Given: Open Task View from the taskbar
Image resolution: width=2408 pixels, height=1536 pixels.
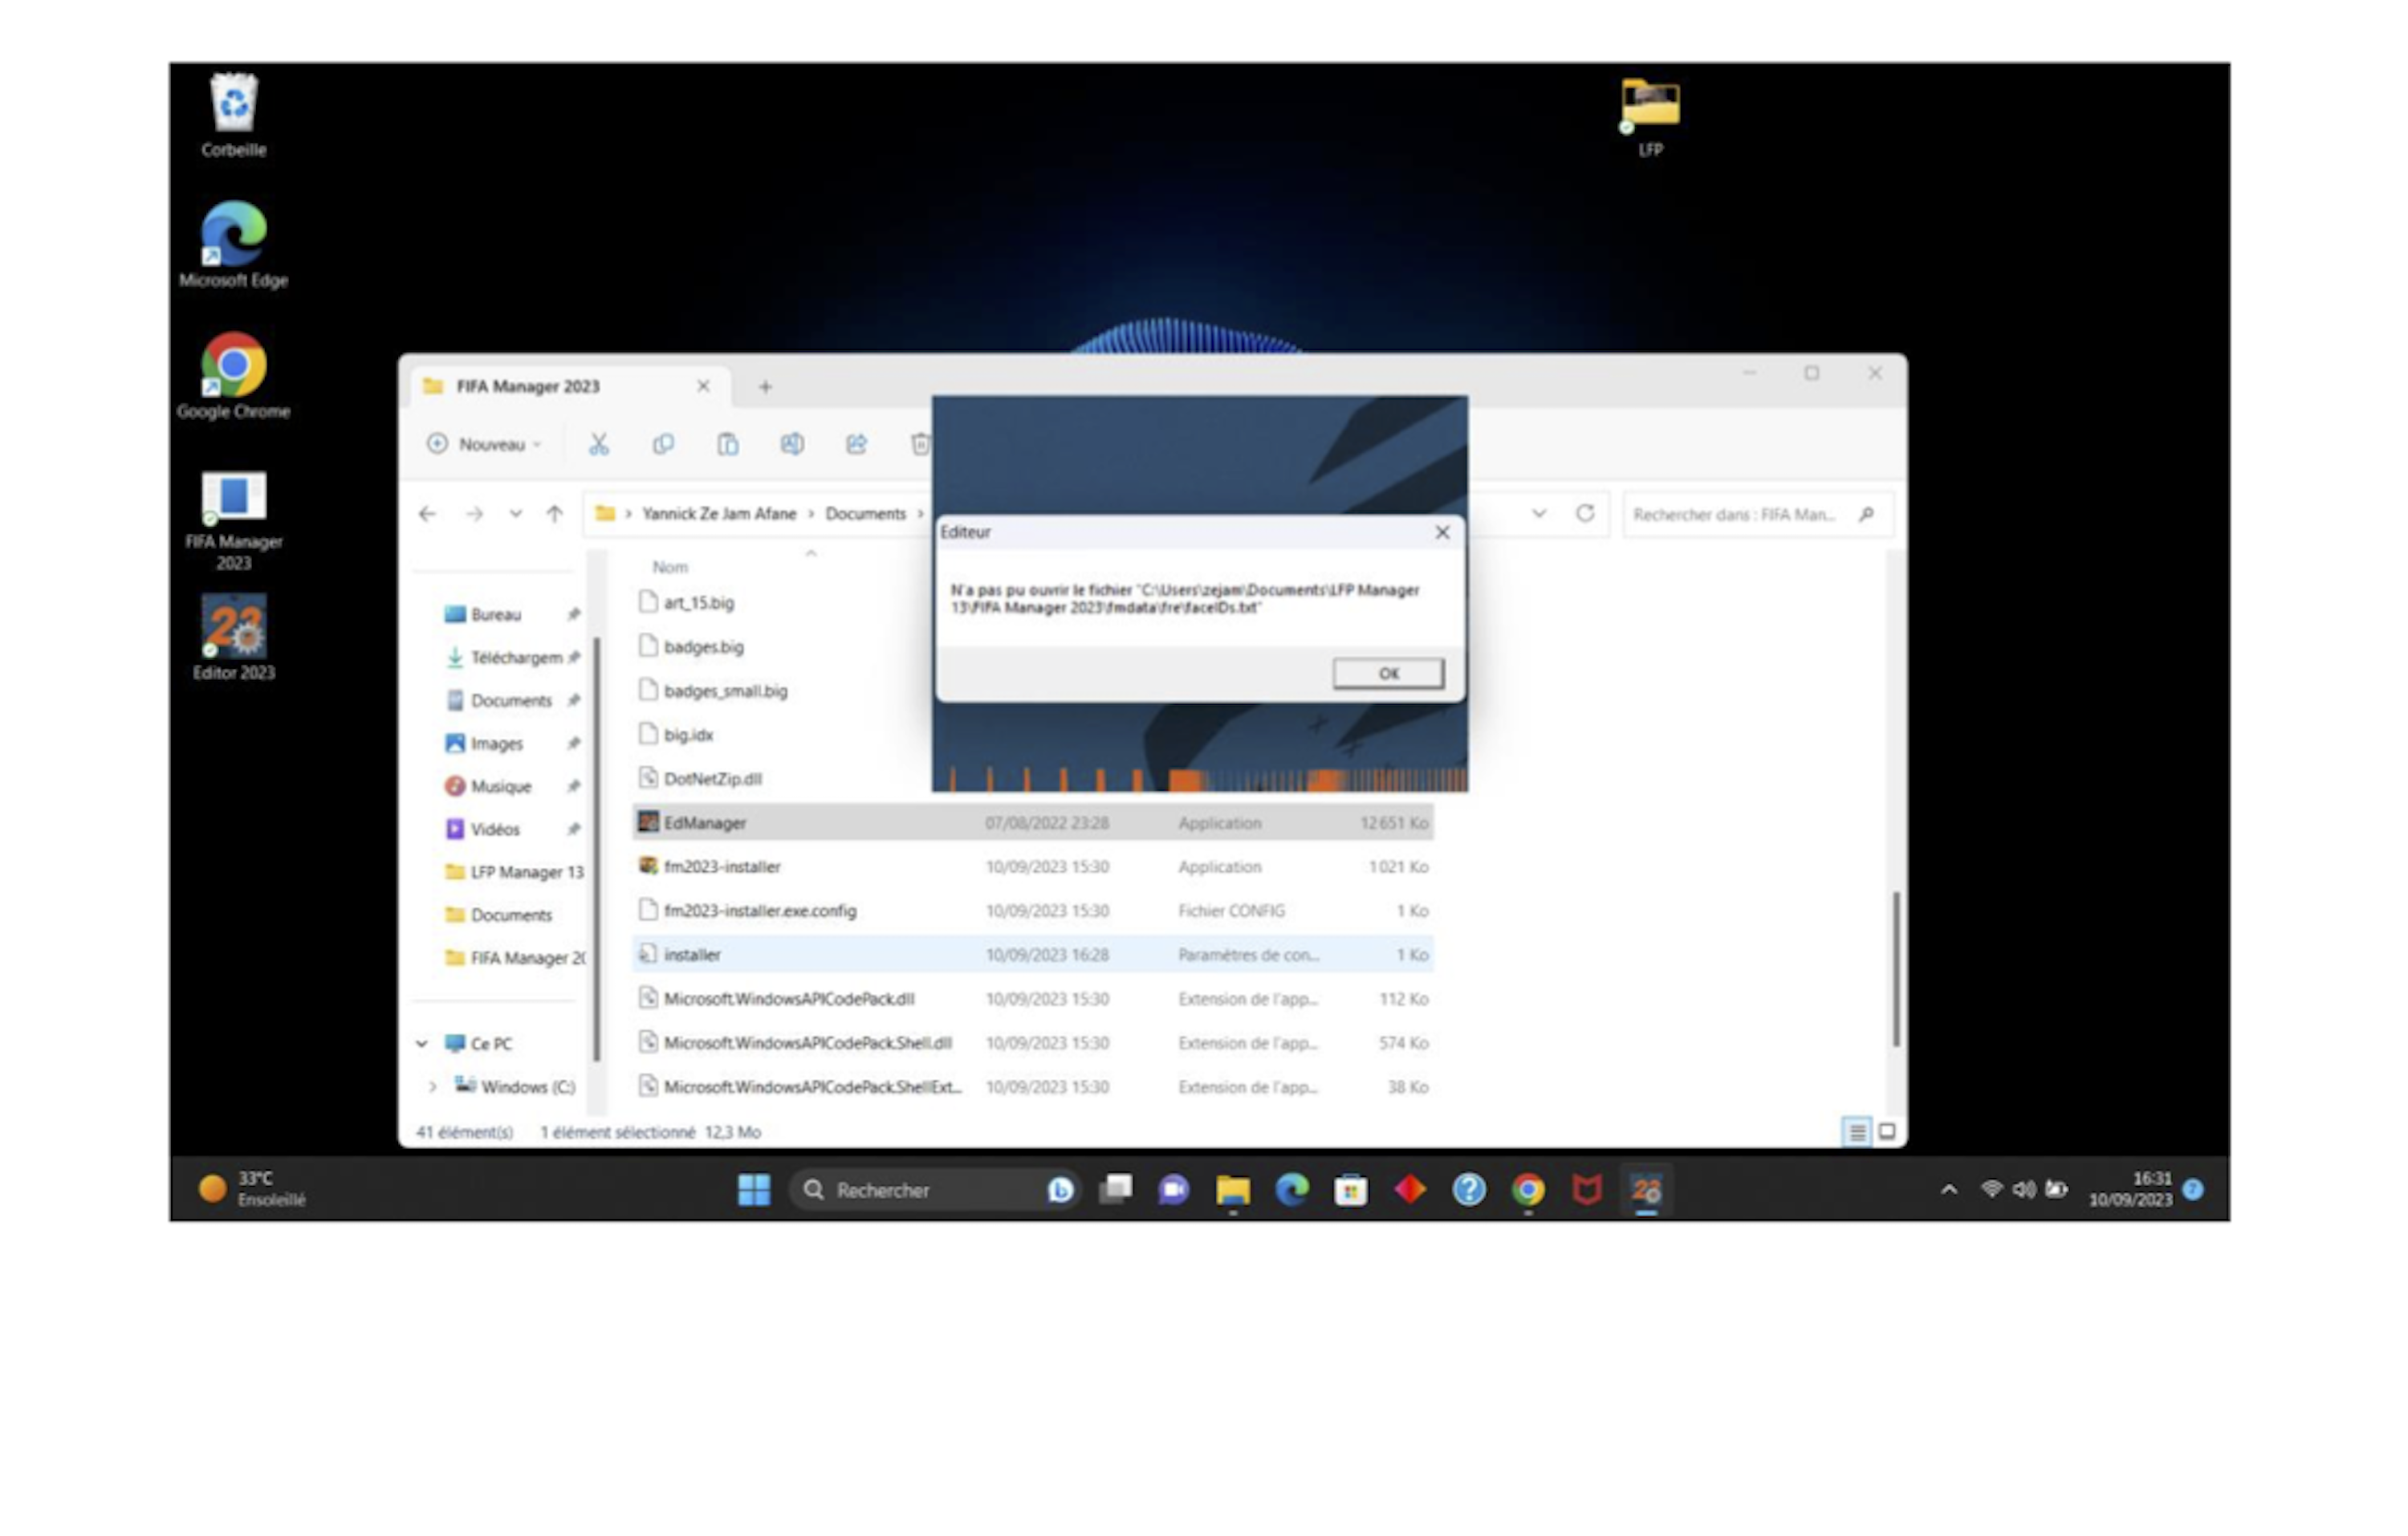Looking at the screenshot, I should pyautogui.click(x=1116, y=1189).
